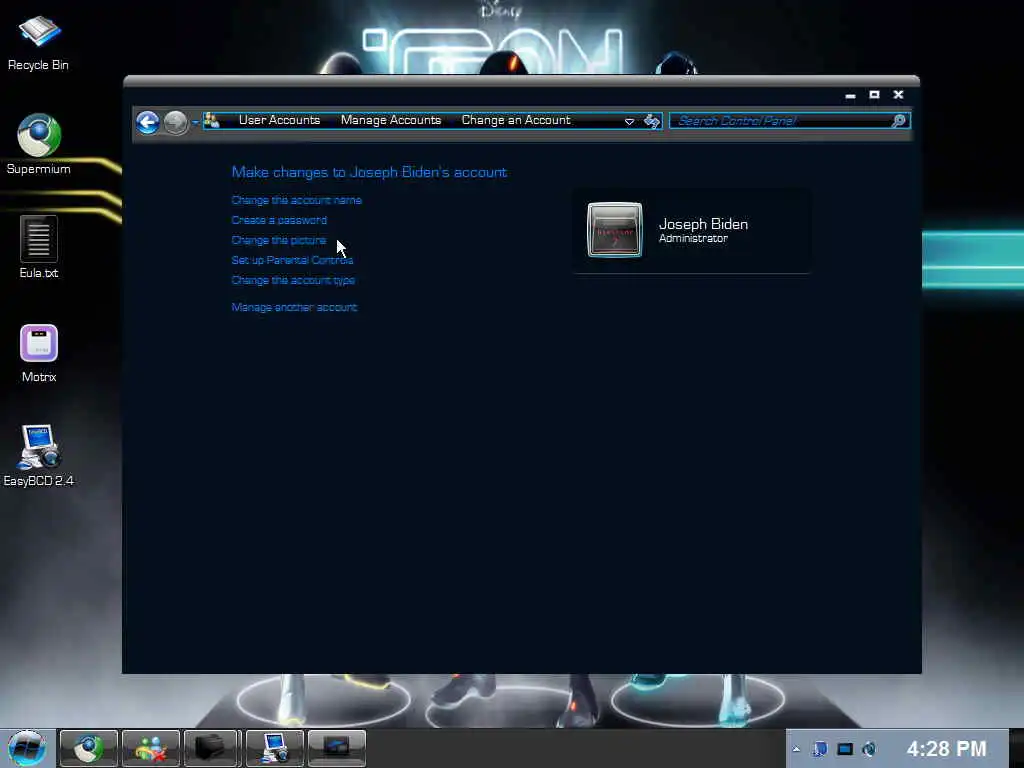Navigate to Manage Accounts breadcrumb
This screenshot has height=768, width=1024.
tap(391, 120)
